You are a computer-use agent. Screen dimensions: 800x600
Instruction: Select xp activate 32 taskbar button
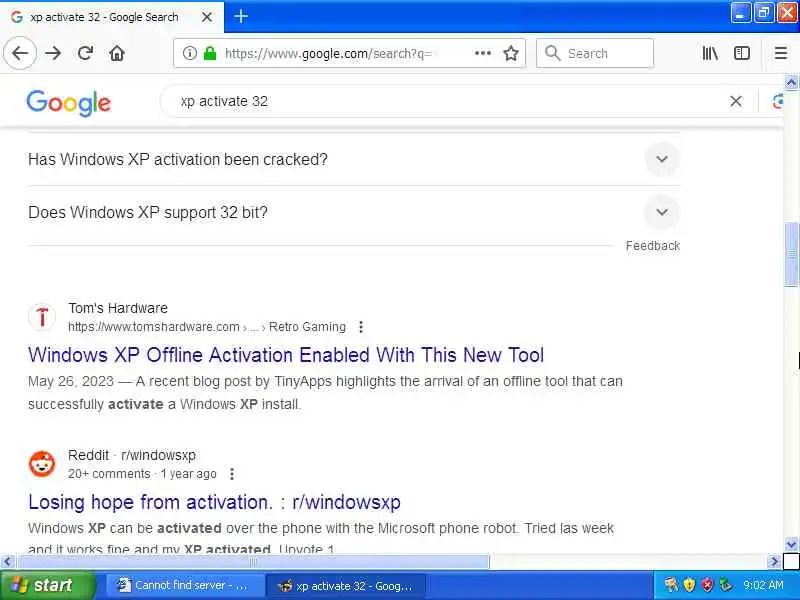click(x=345, y=585)
